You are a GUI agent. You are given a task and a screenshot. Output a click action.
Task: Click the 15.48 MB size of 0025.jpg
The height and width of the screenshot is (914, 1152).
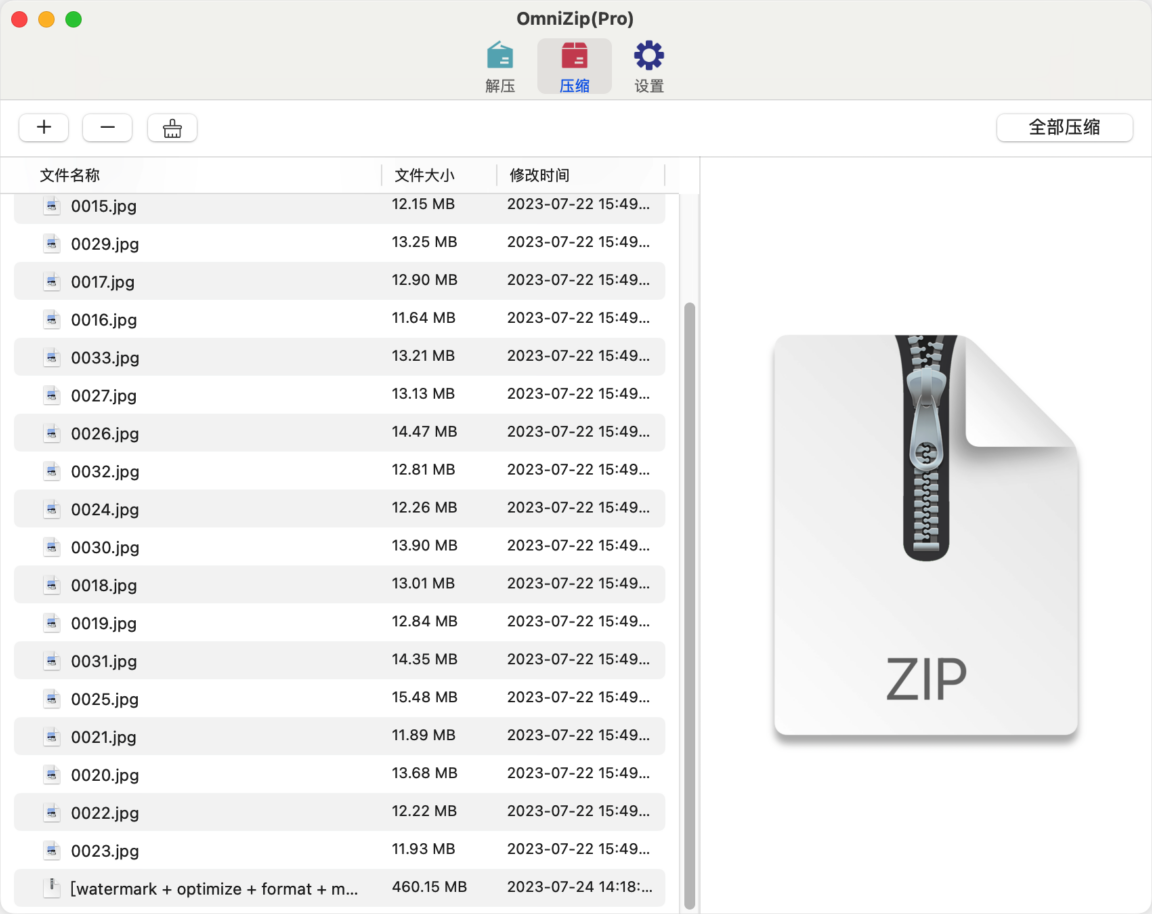pos(425,697)
